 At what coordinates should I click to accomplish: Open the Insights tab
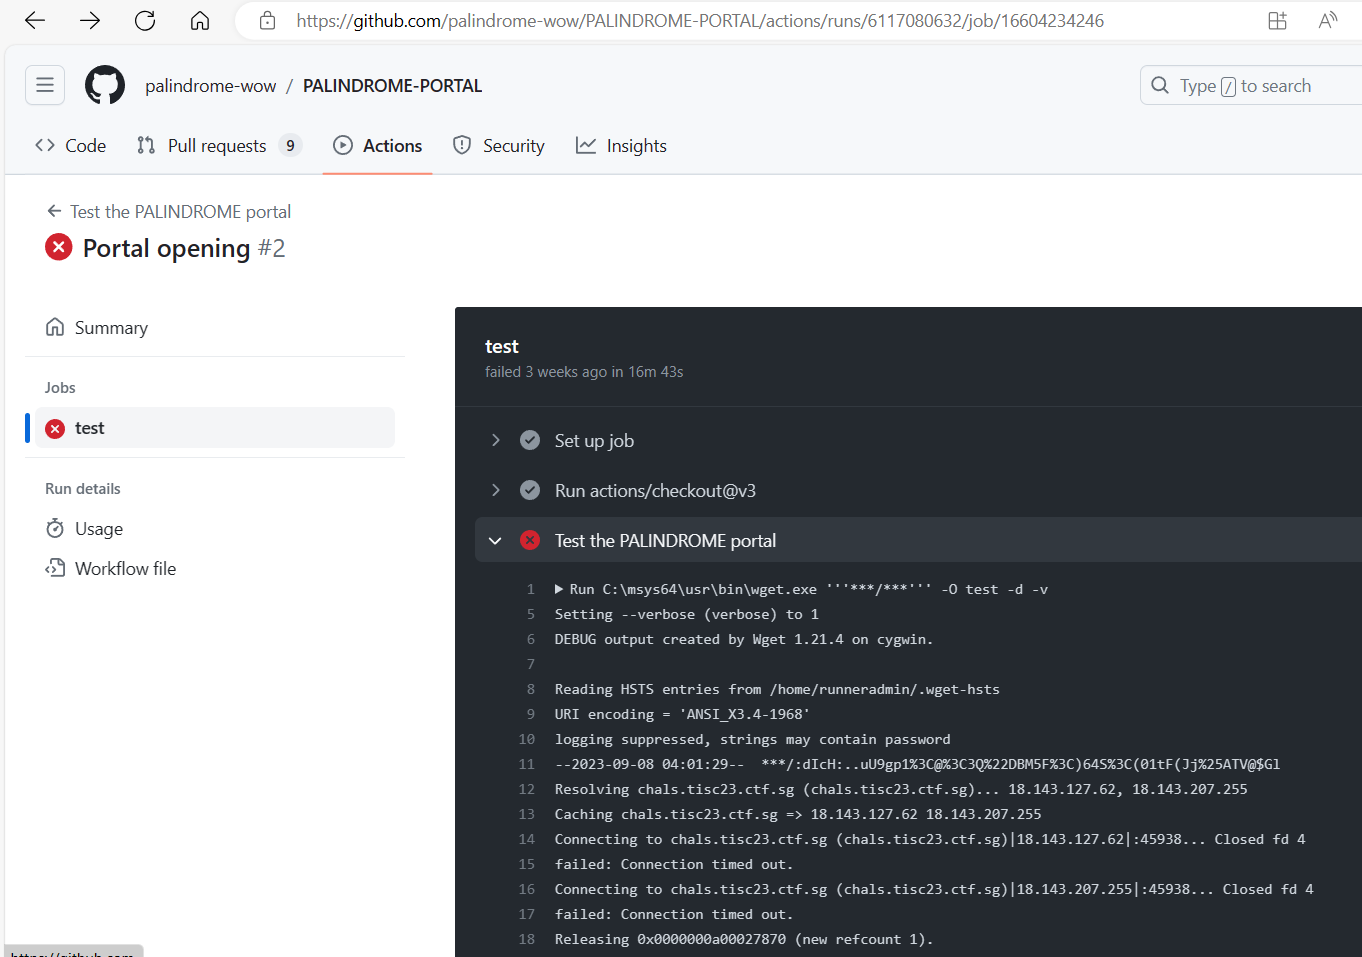click(621, 146)
